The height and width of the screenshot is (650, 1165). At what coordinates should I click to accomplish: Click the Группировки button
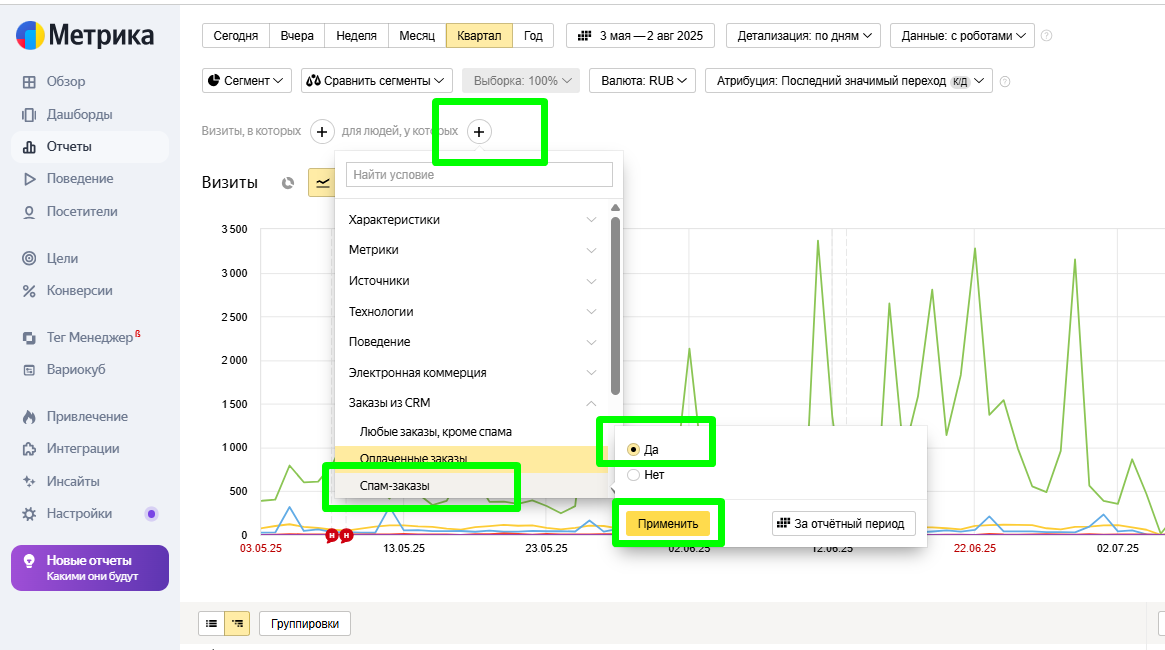pos(304,624)
